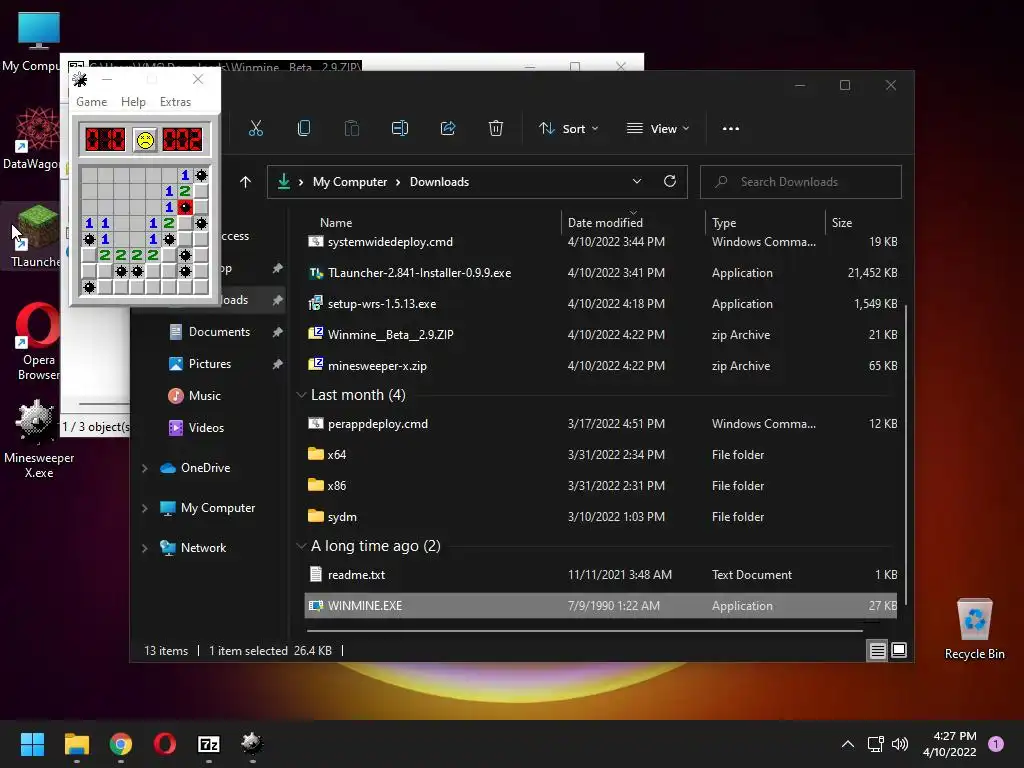Open the Game menu in Minesweeper

(x=91, y=102)
